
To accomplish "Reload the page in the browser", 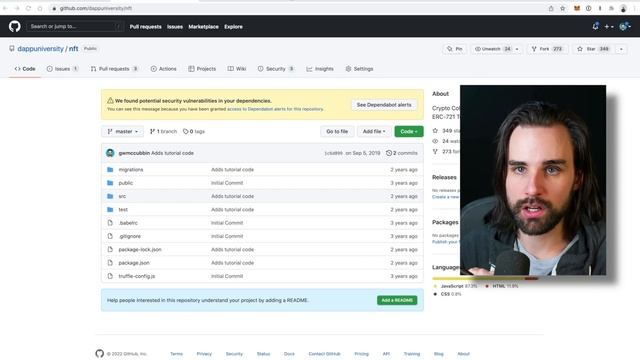I will pos(28,8).
